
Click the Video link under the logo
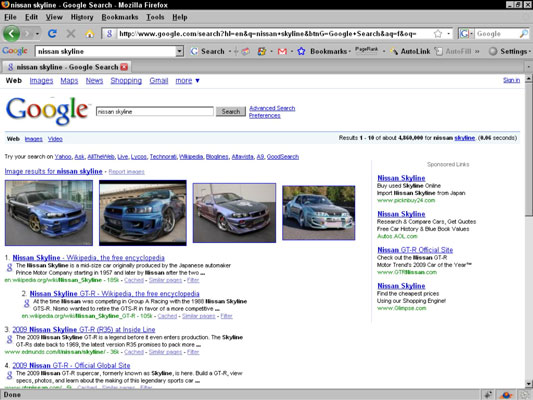tap(55, 139)
